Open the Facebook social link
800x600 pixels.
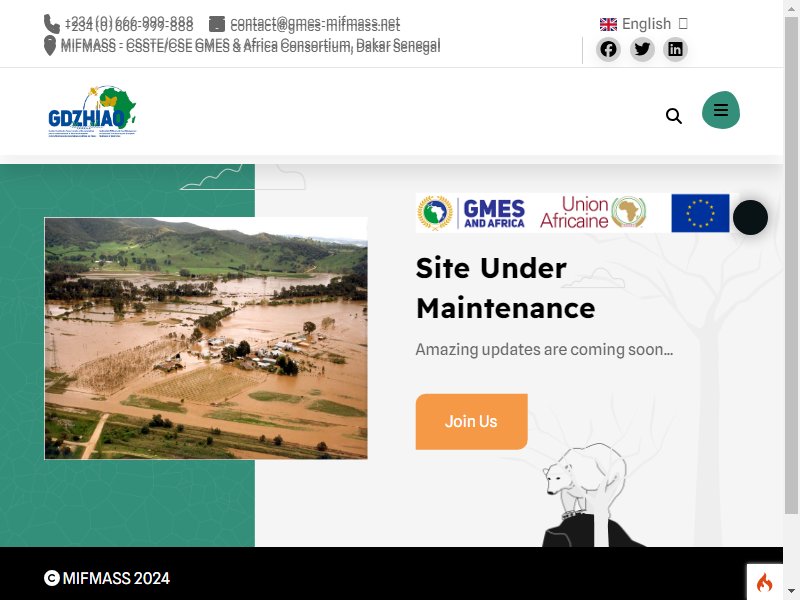point(608,49)
